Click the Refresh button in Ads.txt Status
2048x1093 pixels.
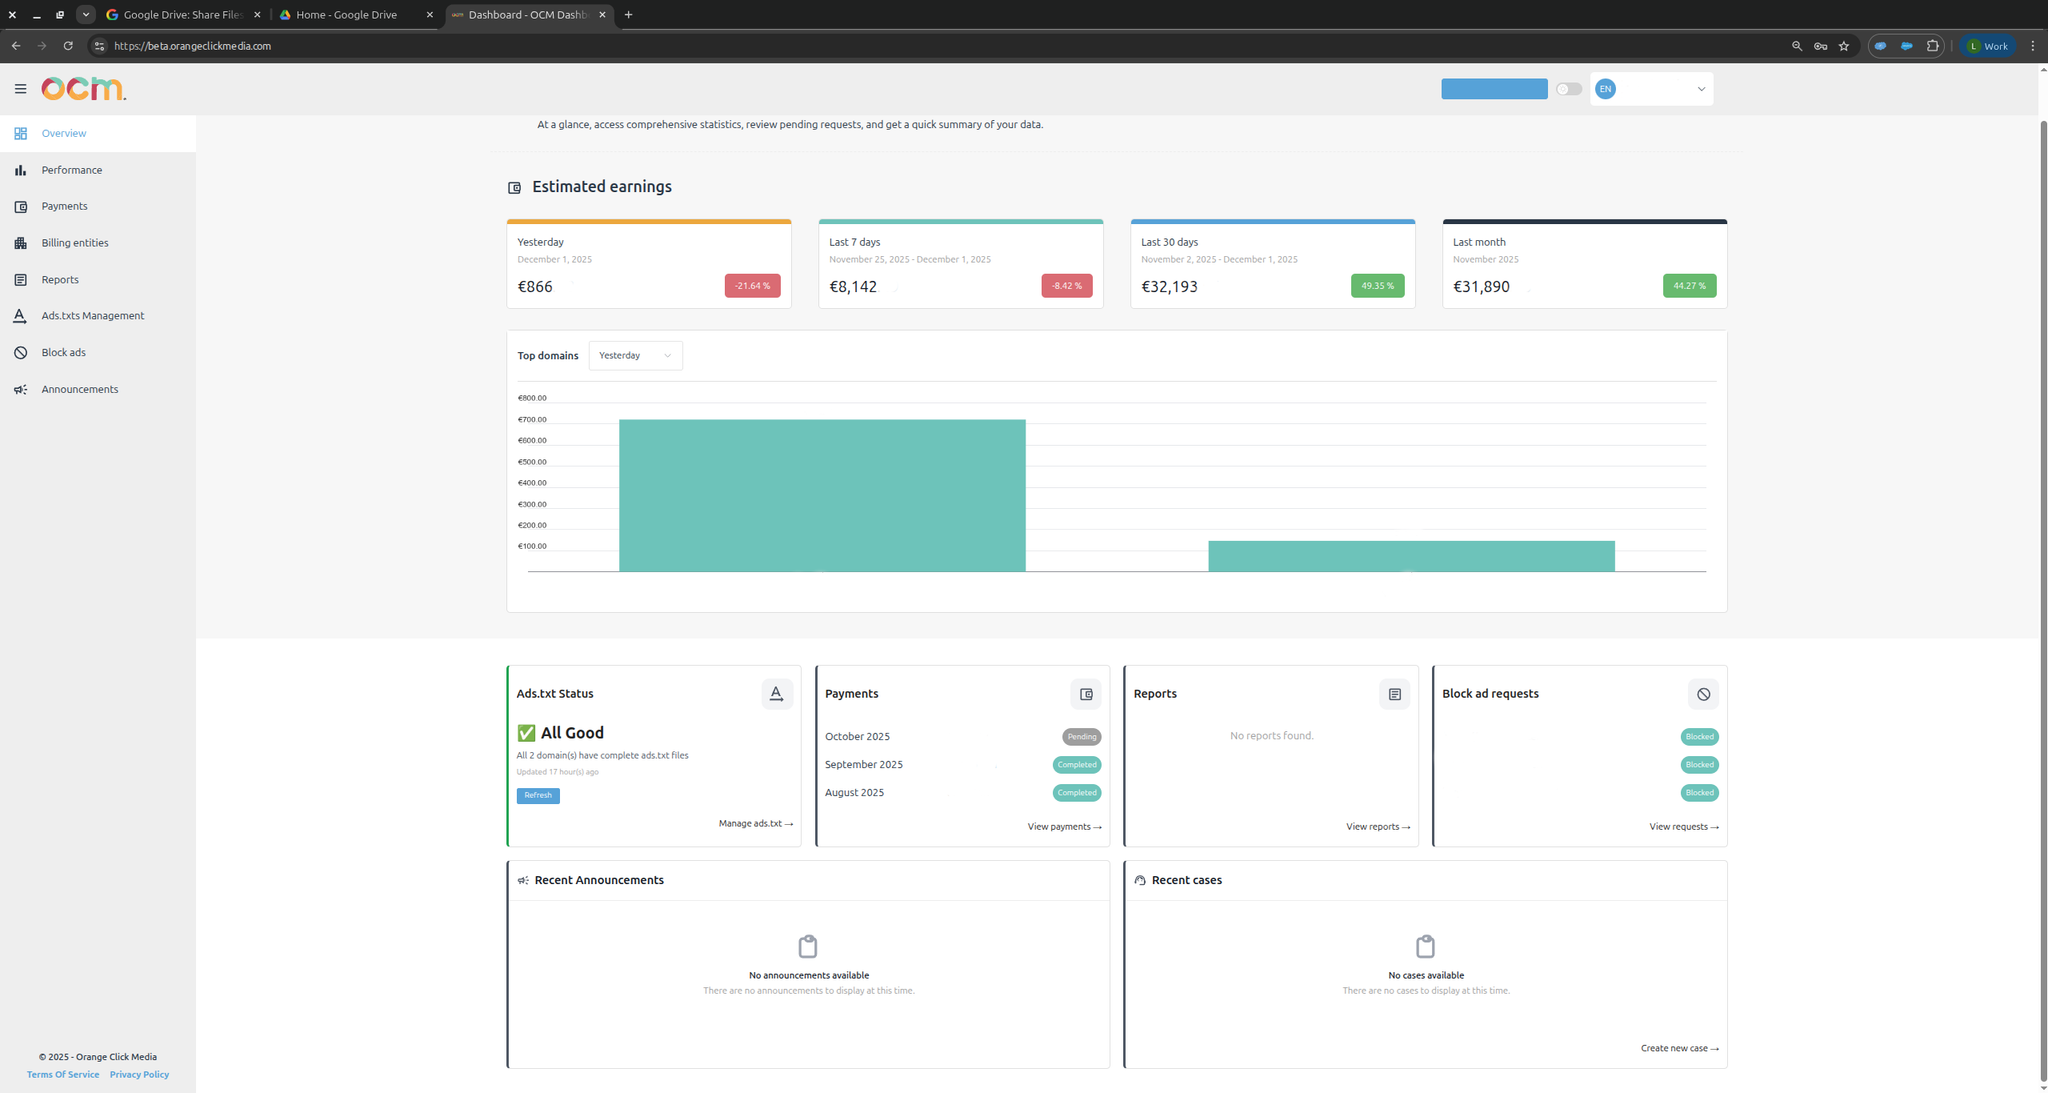coord(538,795)
